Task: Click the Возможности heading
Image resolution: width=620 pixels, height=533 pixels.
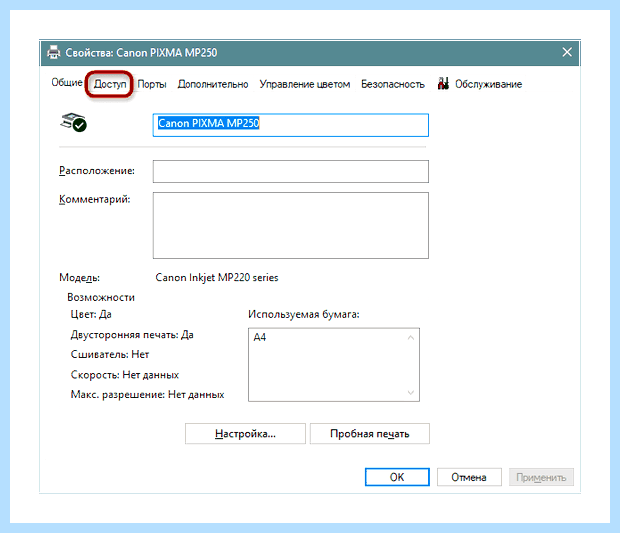Action: click(x=101, y=297)
